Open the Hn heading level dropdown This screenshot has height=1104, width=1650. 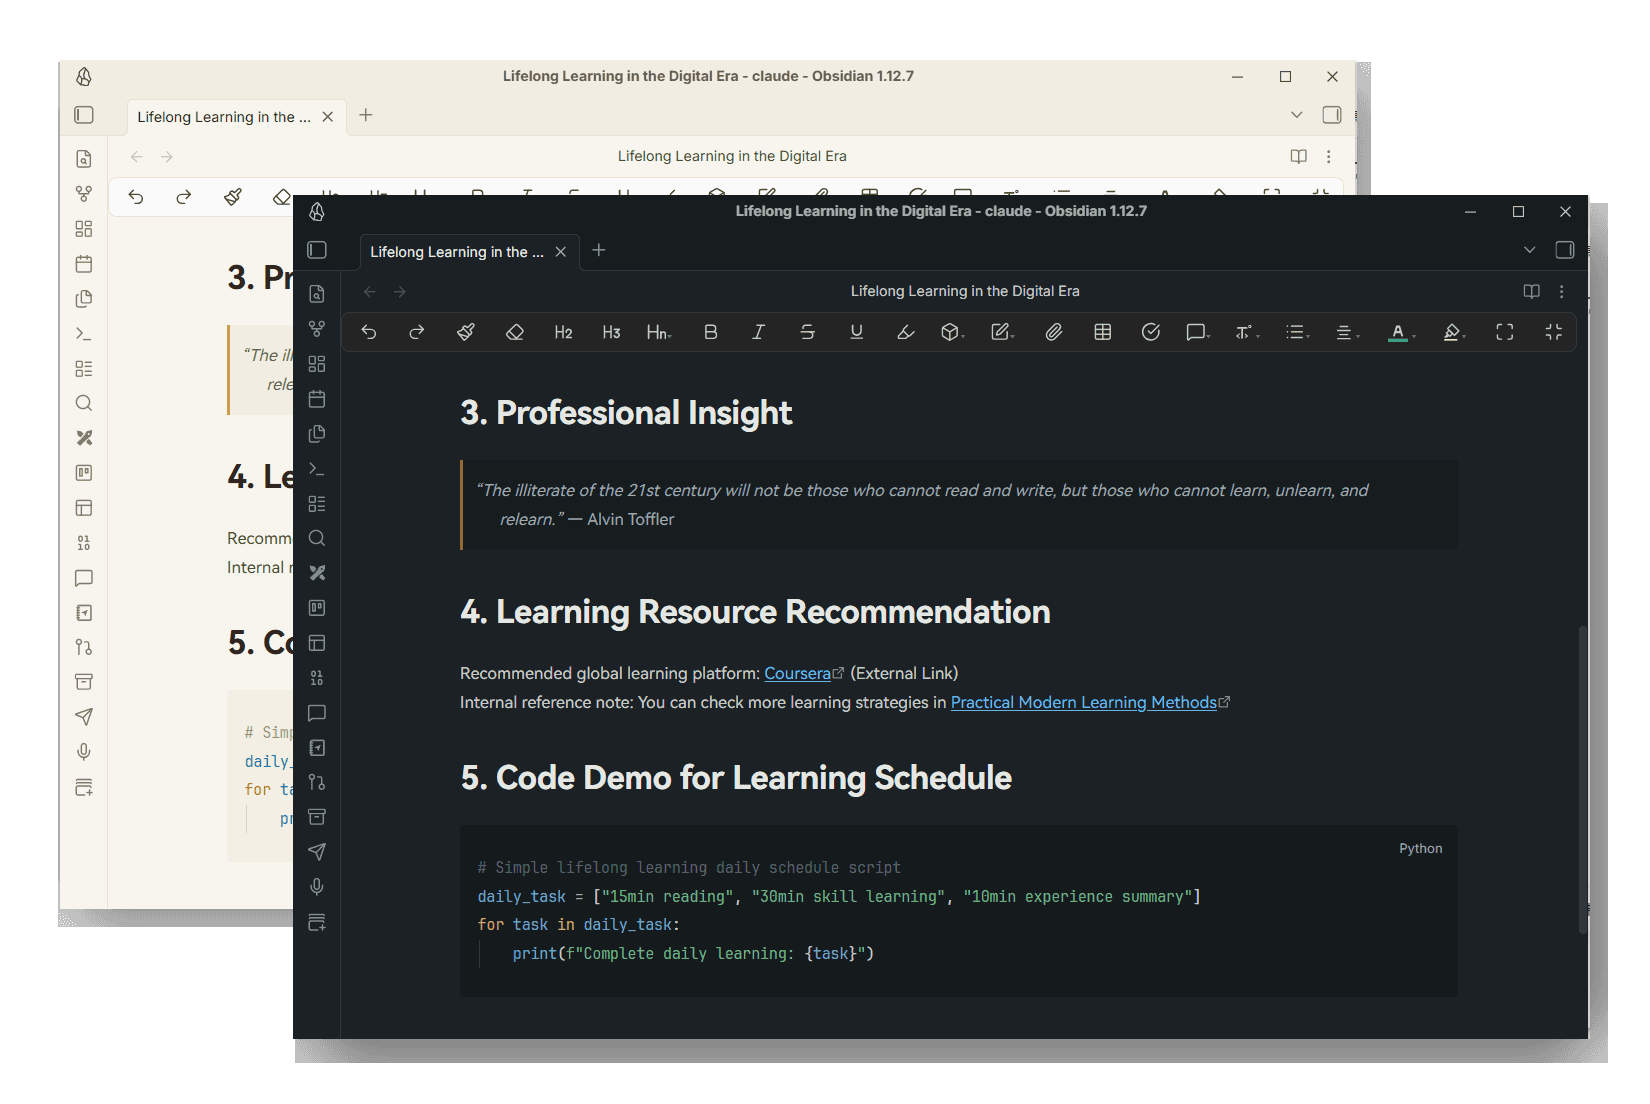point(659,332)
